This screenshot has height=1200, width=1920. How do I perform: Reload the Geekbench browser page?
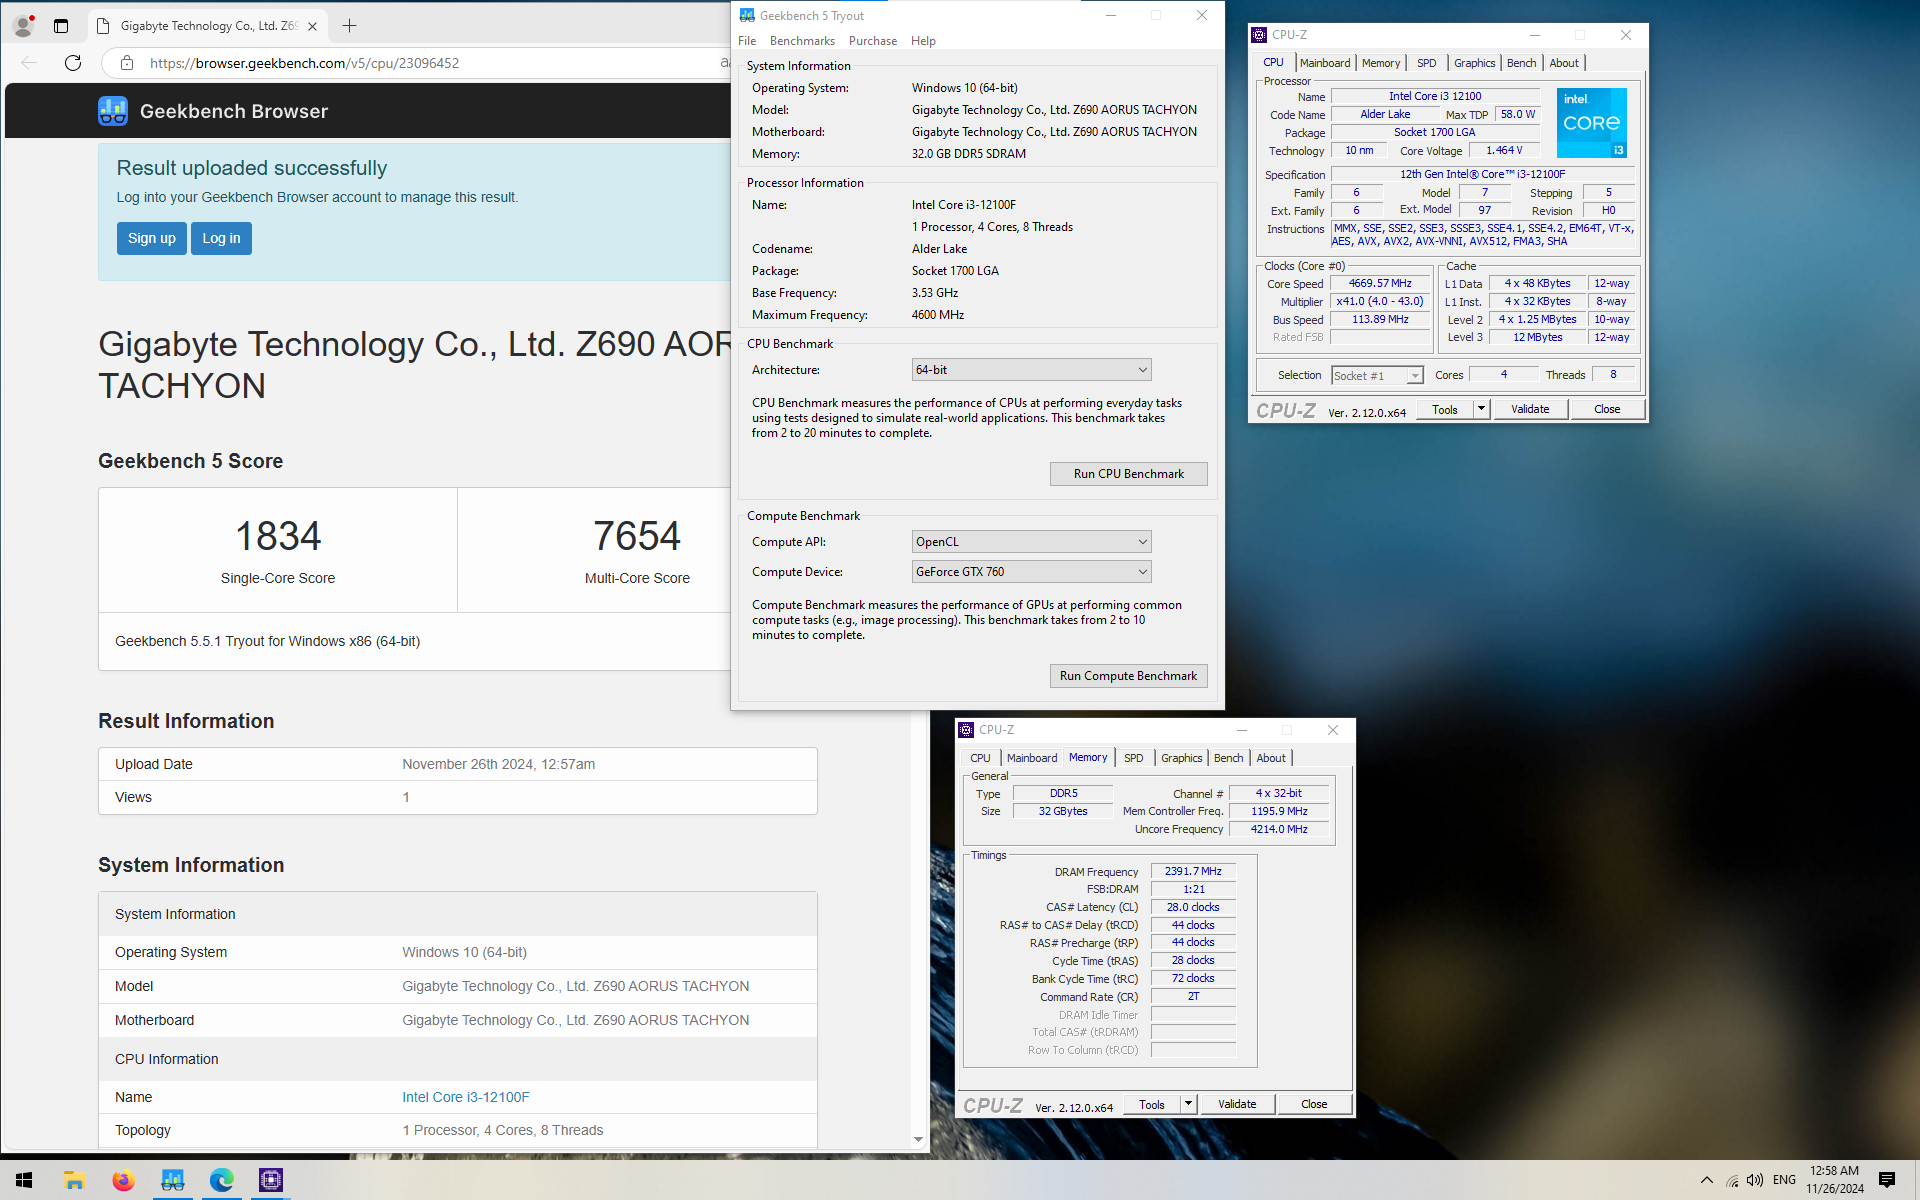[73, 63]
